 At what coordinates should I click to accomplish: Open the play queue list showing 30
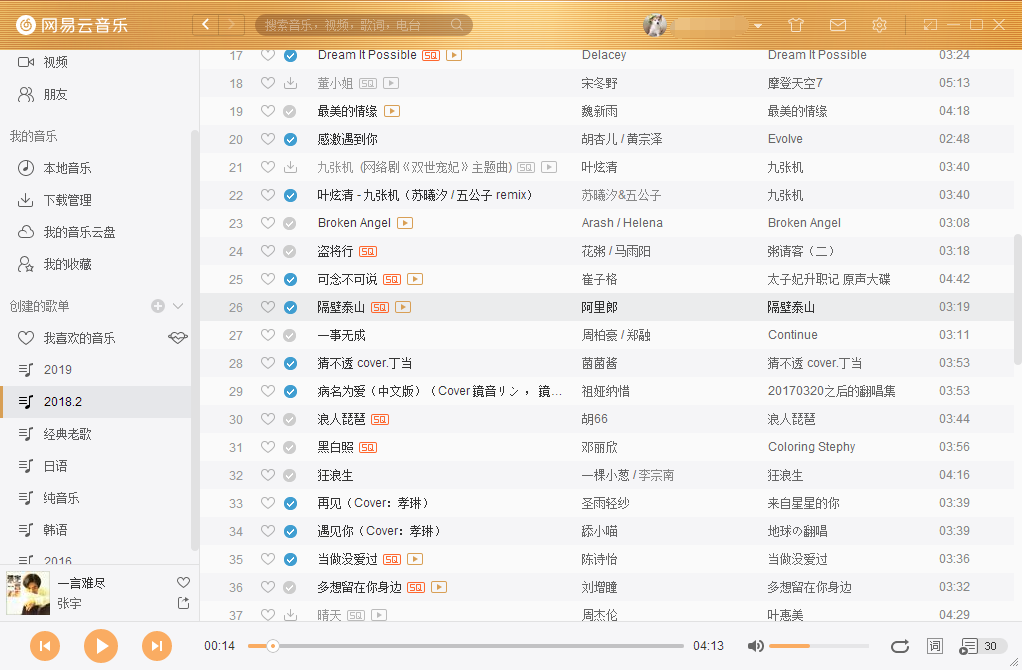point(983,646)
